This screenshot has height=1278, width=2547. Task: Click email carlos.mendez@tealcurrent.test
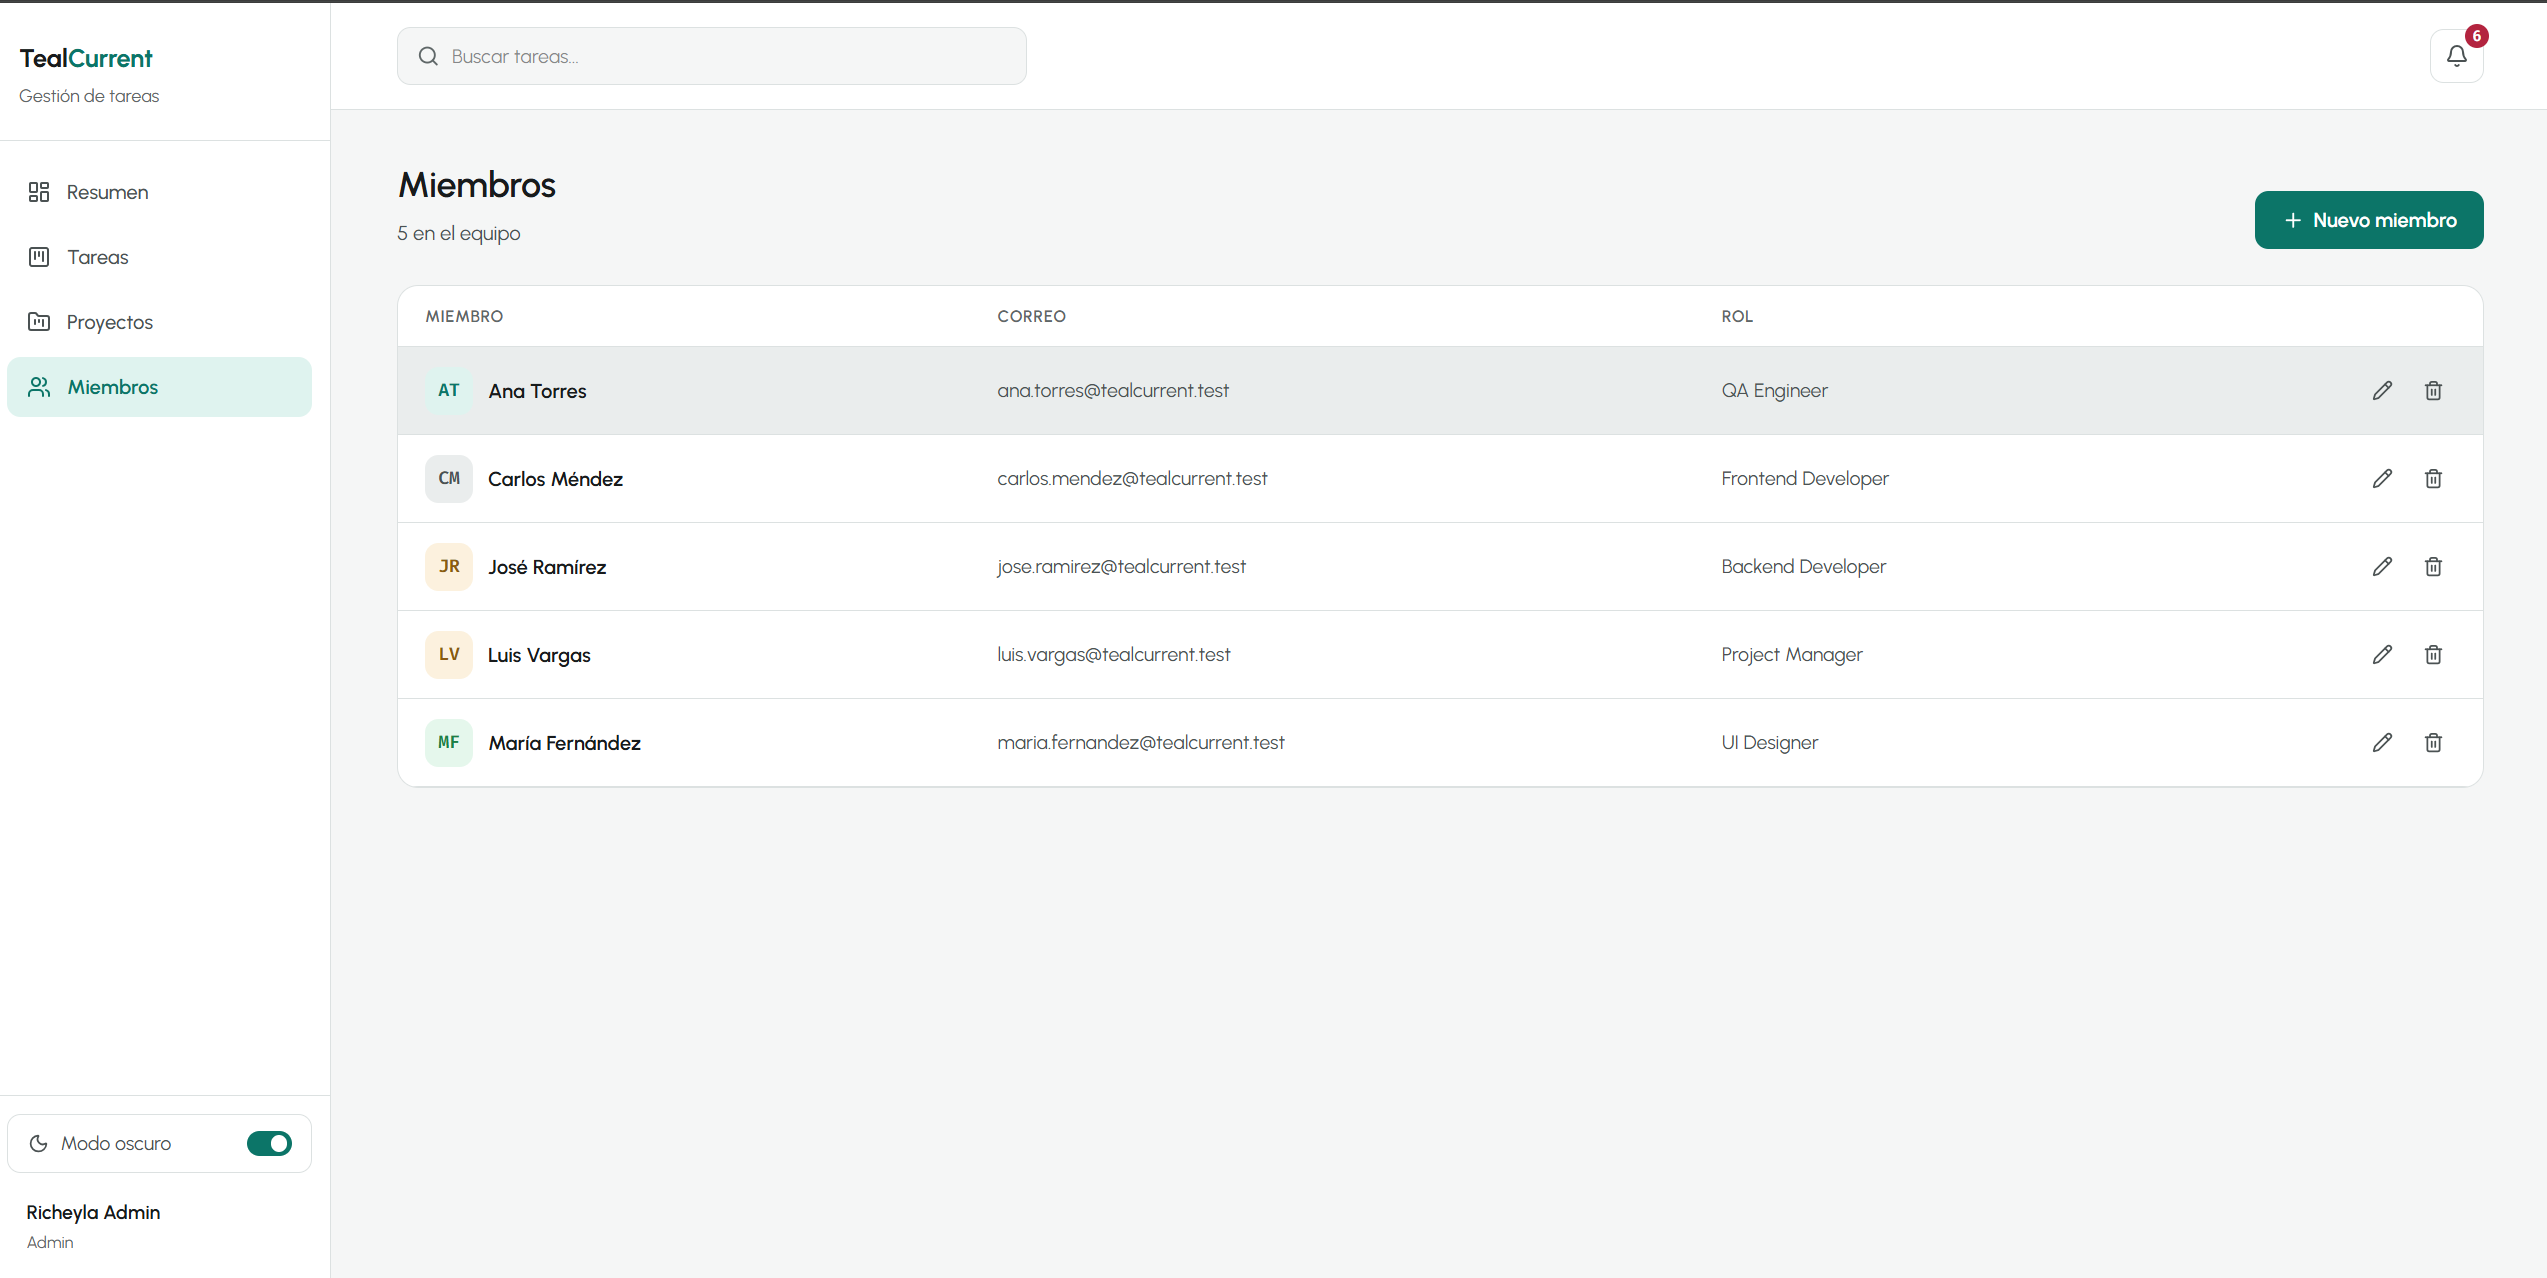[x=1132, y=479]
